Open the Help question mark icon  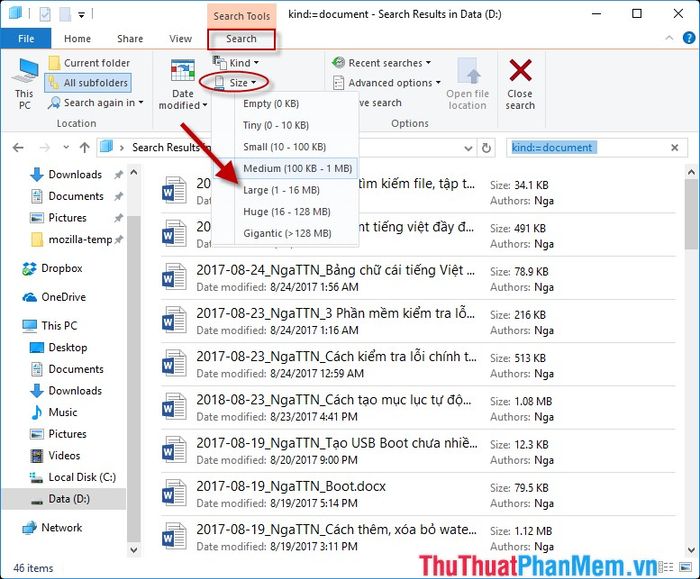click(x=689, y=38)
